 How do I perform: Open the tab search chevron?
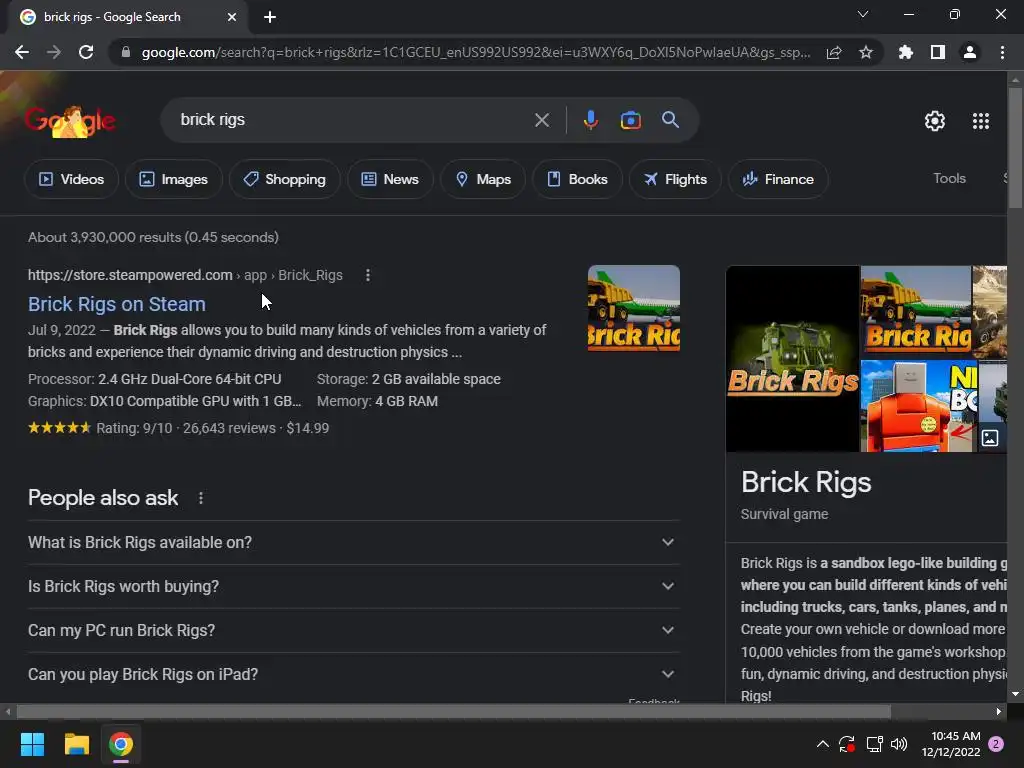click(x=863, y=14)
